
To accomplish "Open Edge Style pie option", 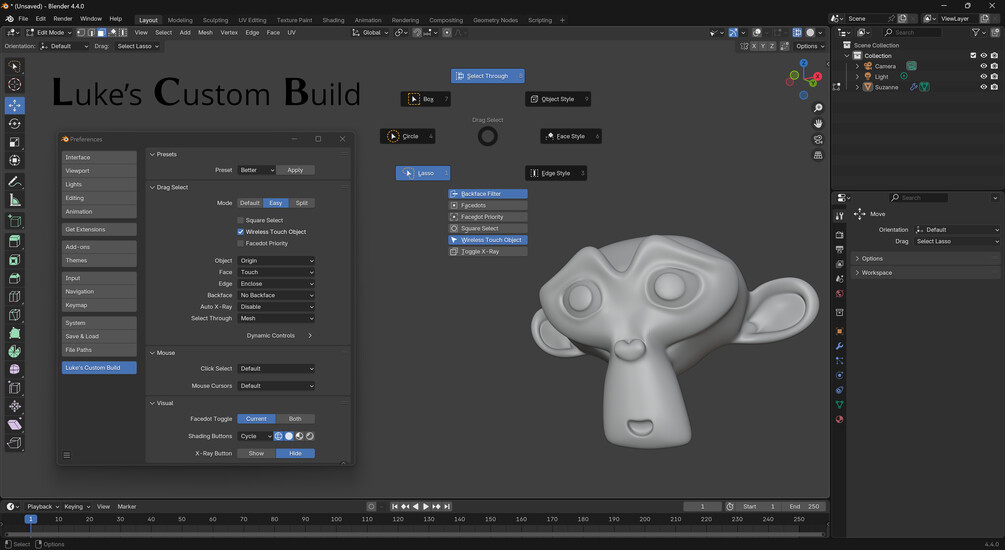I will click(556, 173).
